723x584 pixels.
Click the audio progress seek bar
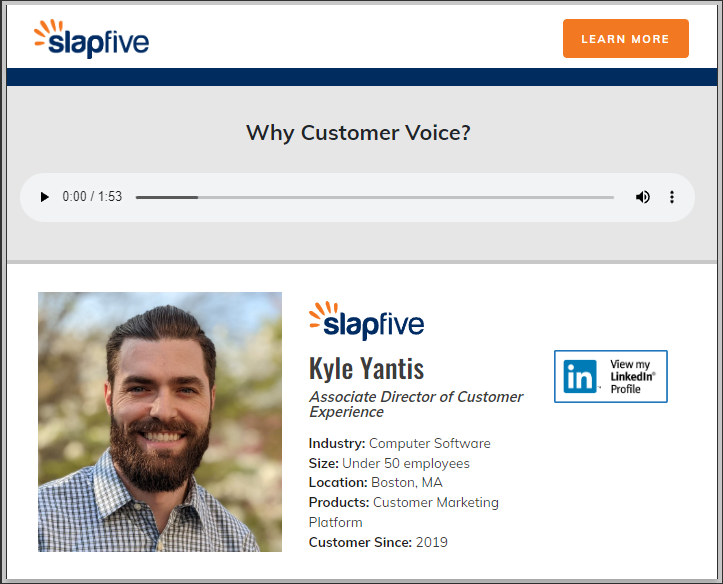374,197
